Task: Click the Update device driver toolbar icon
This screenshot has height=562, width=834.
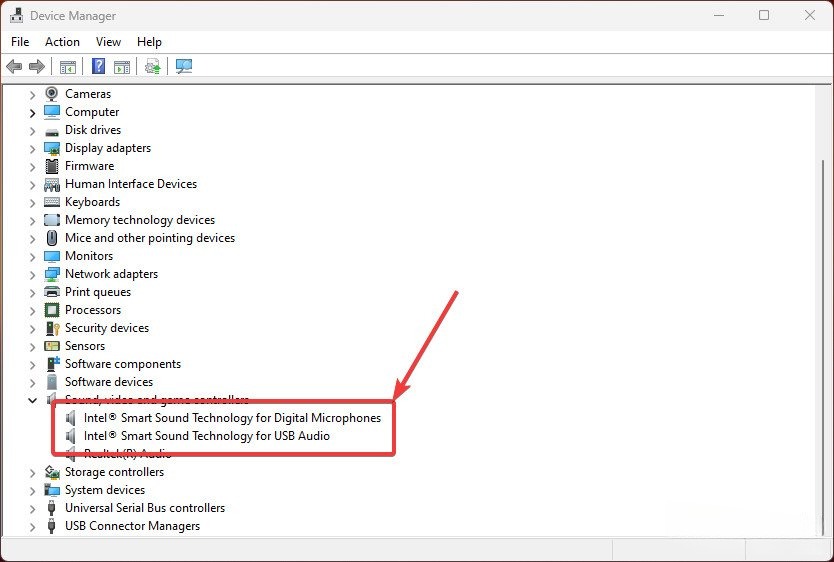Action: 152,67
